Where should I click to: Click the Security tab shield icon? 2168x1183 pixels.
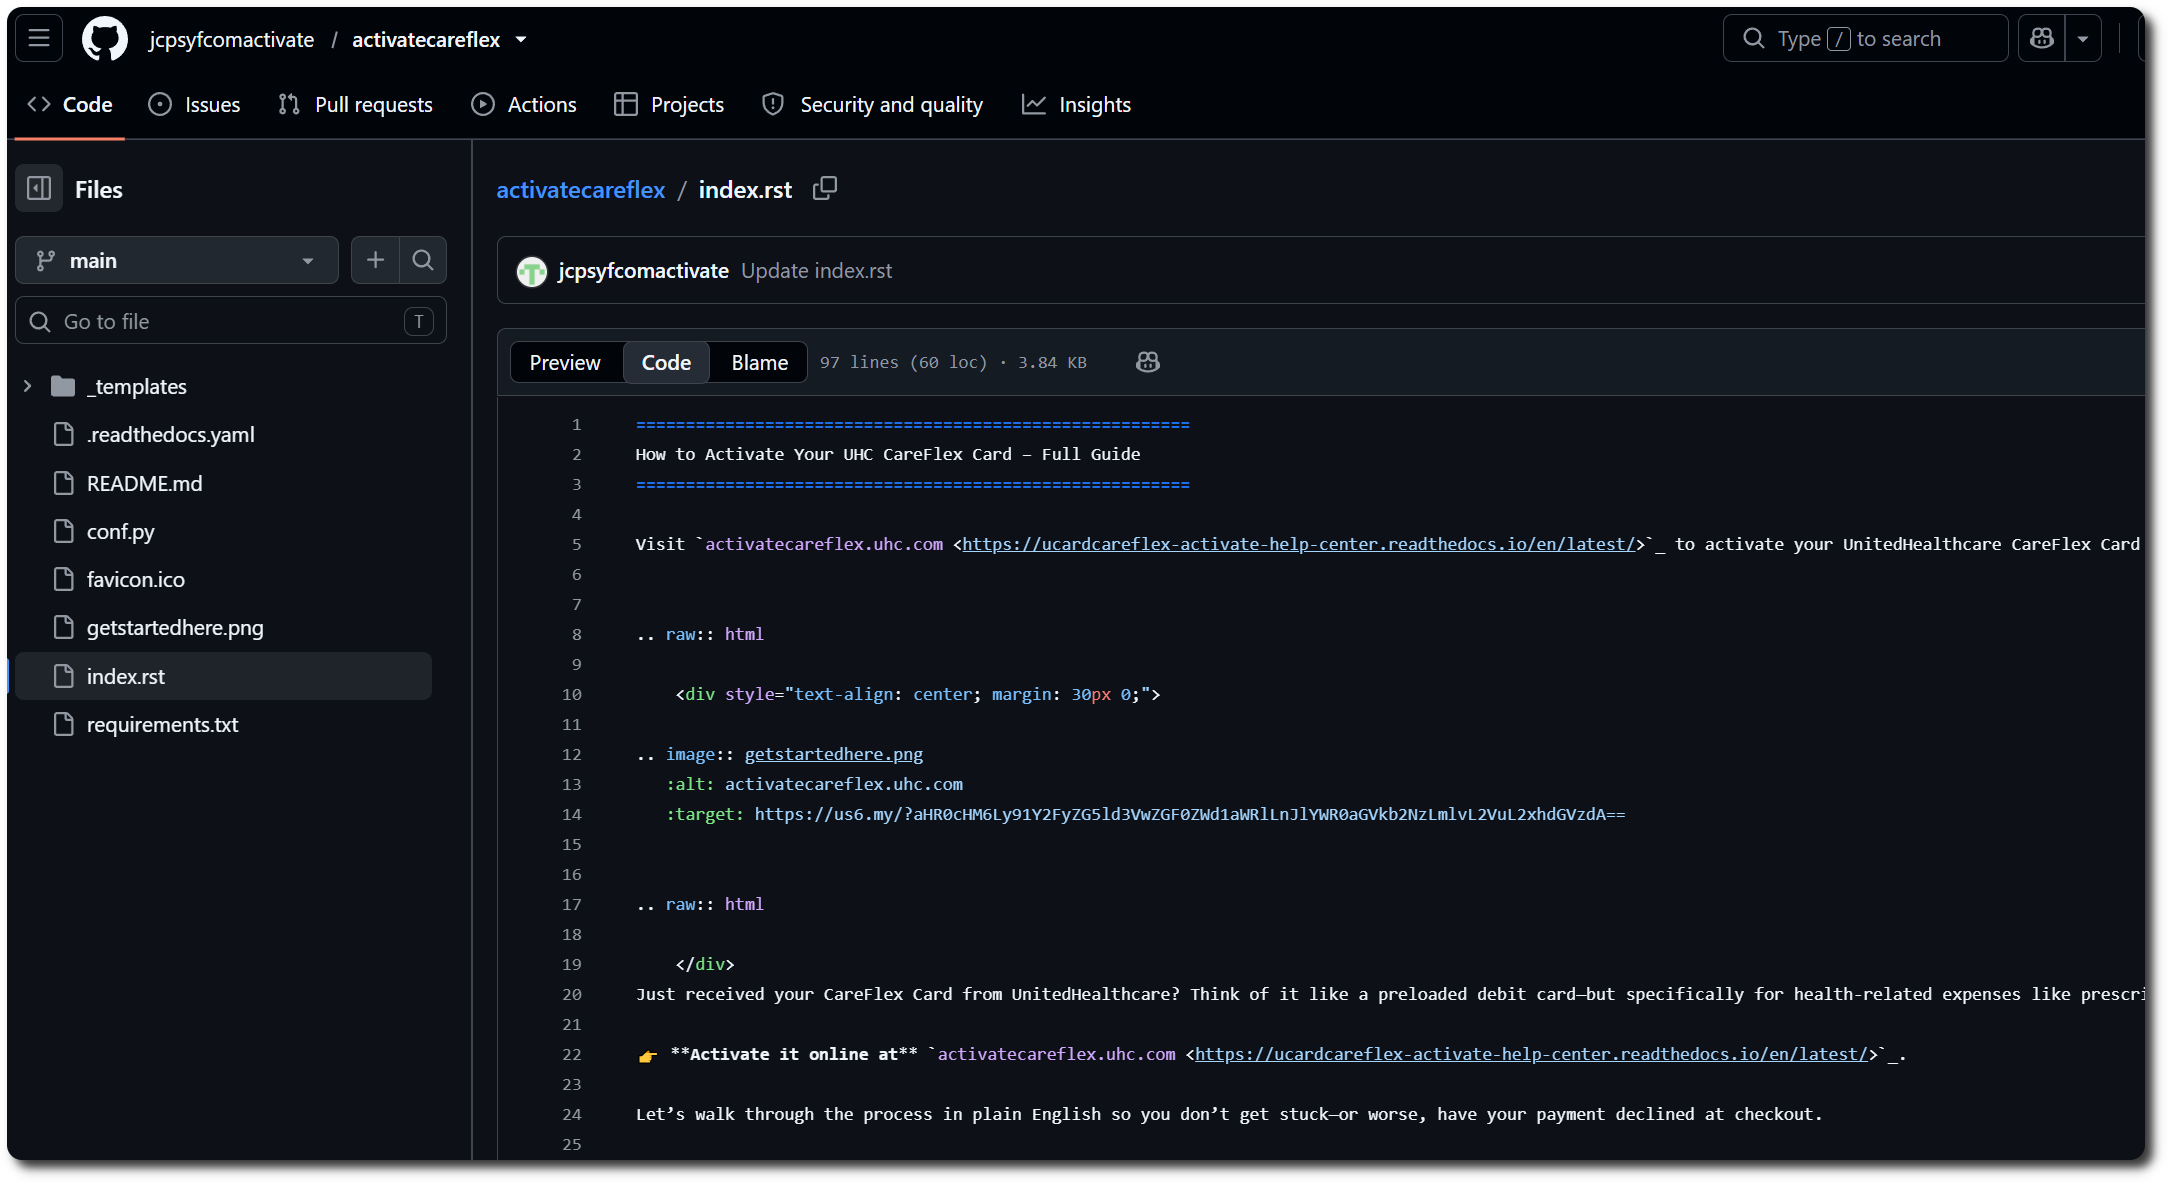(773, 104)
